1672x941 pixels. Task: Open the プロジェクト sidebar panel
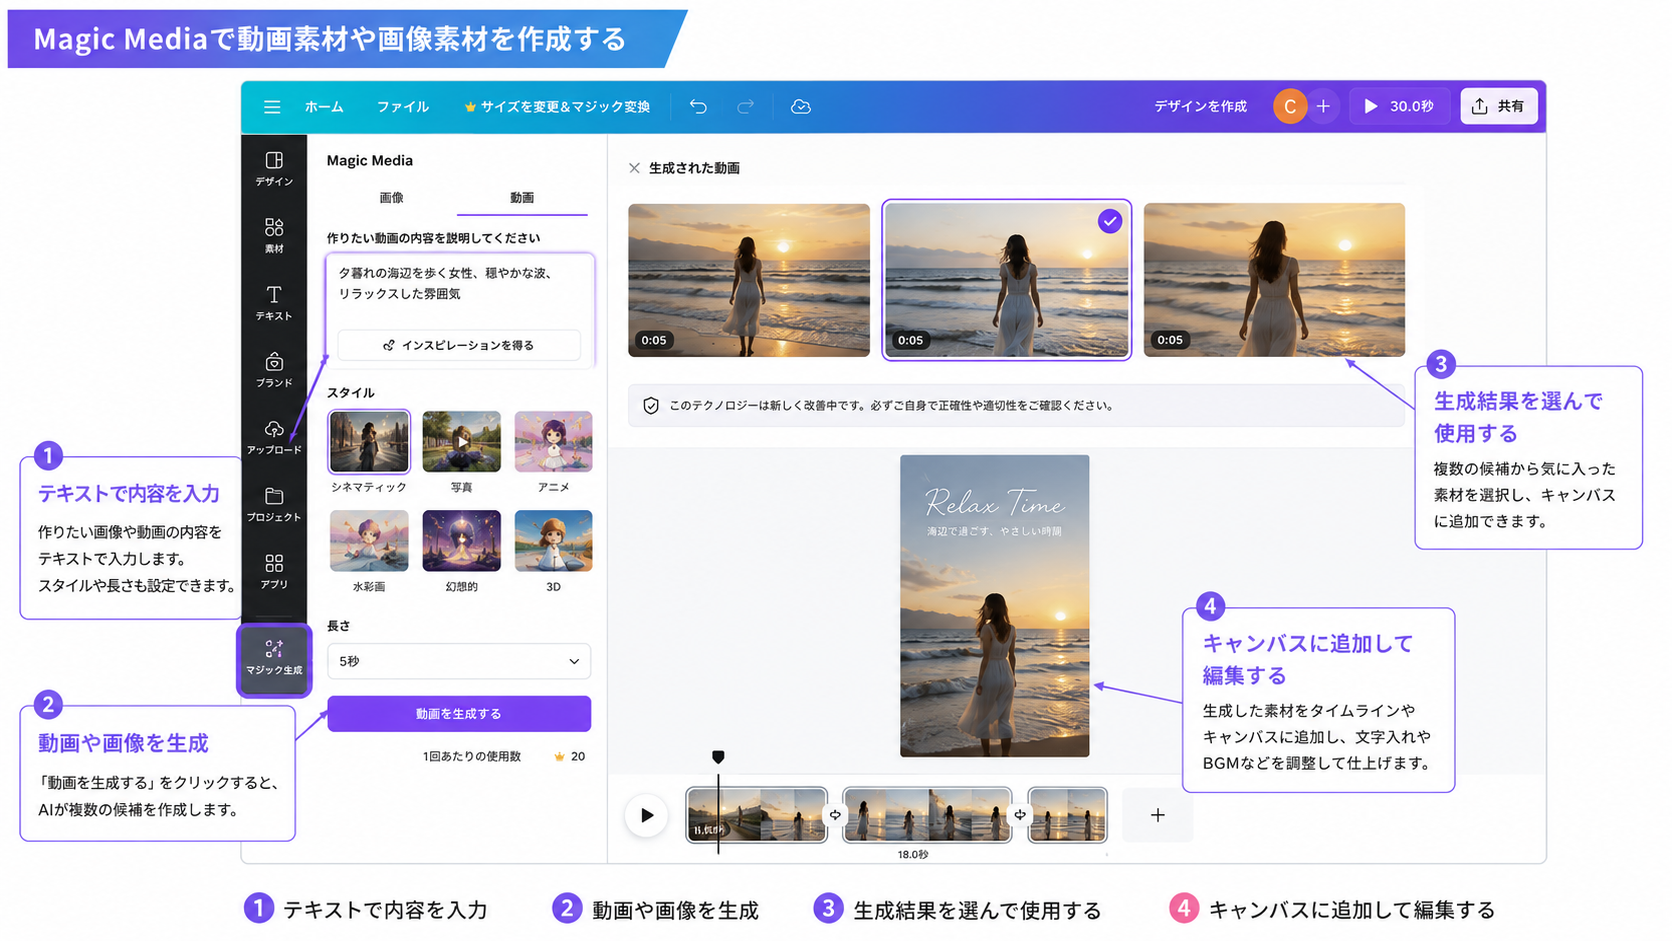[274, 504]
